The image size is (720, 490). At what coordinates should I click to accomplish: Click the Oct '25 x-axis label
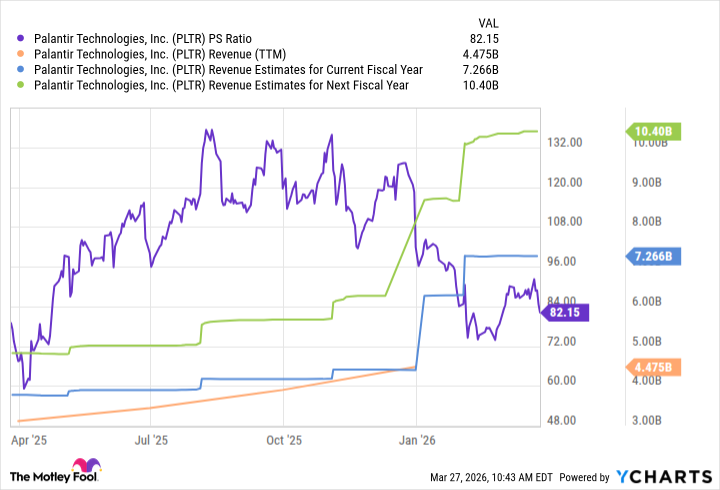pyautogui.click(x=285, y=438)
